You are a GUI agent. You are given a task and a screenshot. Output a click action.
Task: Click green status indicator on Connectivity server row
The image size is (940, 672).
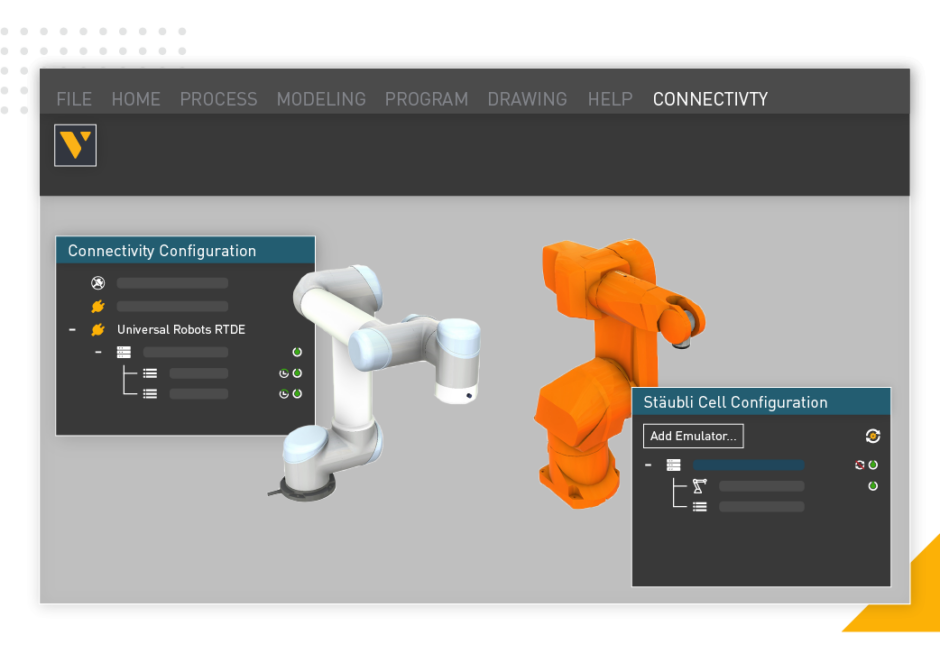[297, 352]
